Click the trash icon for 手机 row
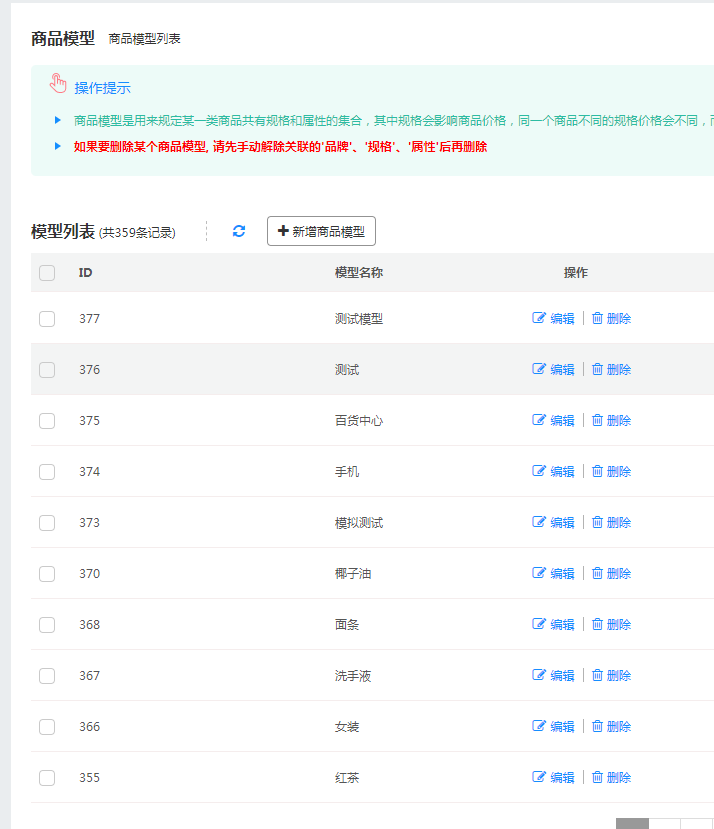Image resolution: width=714 pixels, height=829 pixels. 597,471
